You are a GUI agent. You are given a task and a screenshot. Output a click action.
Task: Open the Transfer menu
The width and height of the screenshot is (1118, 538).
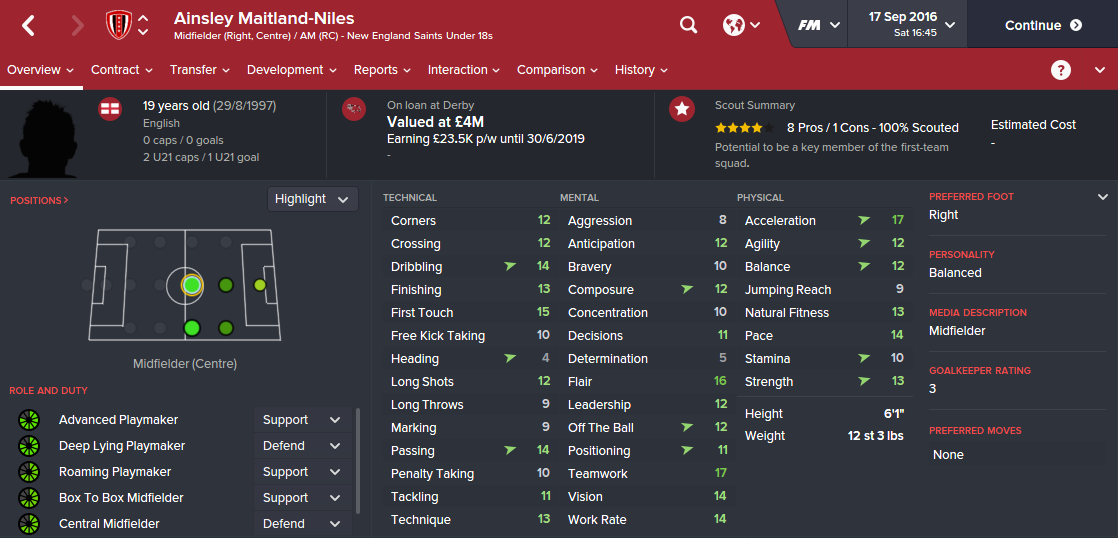pos(200,70)
